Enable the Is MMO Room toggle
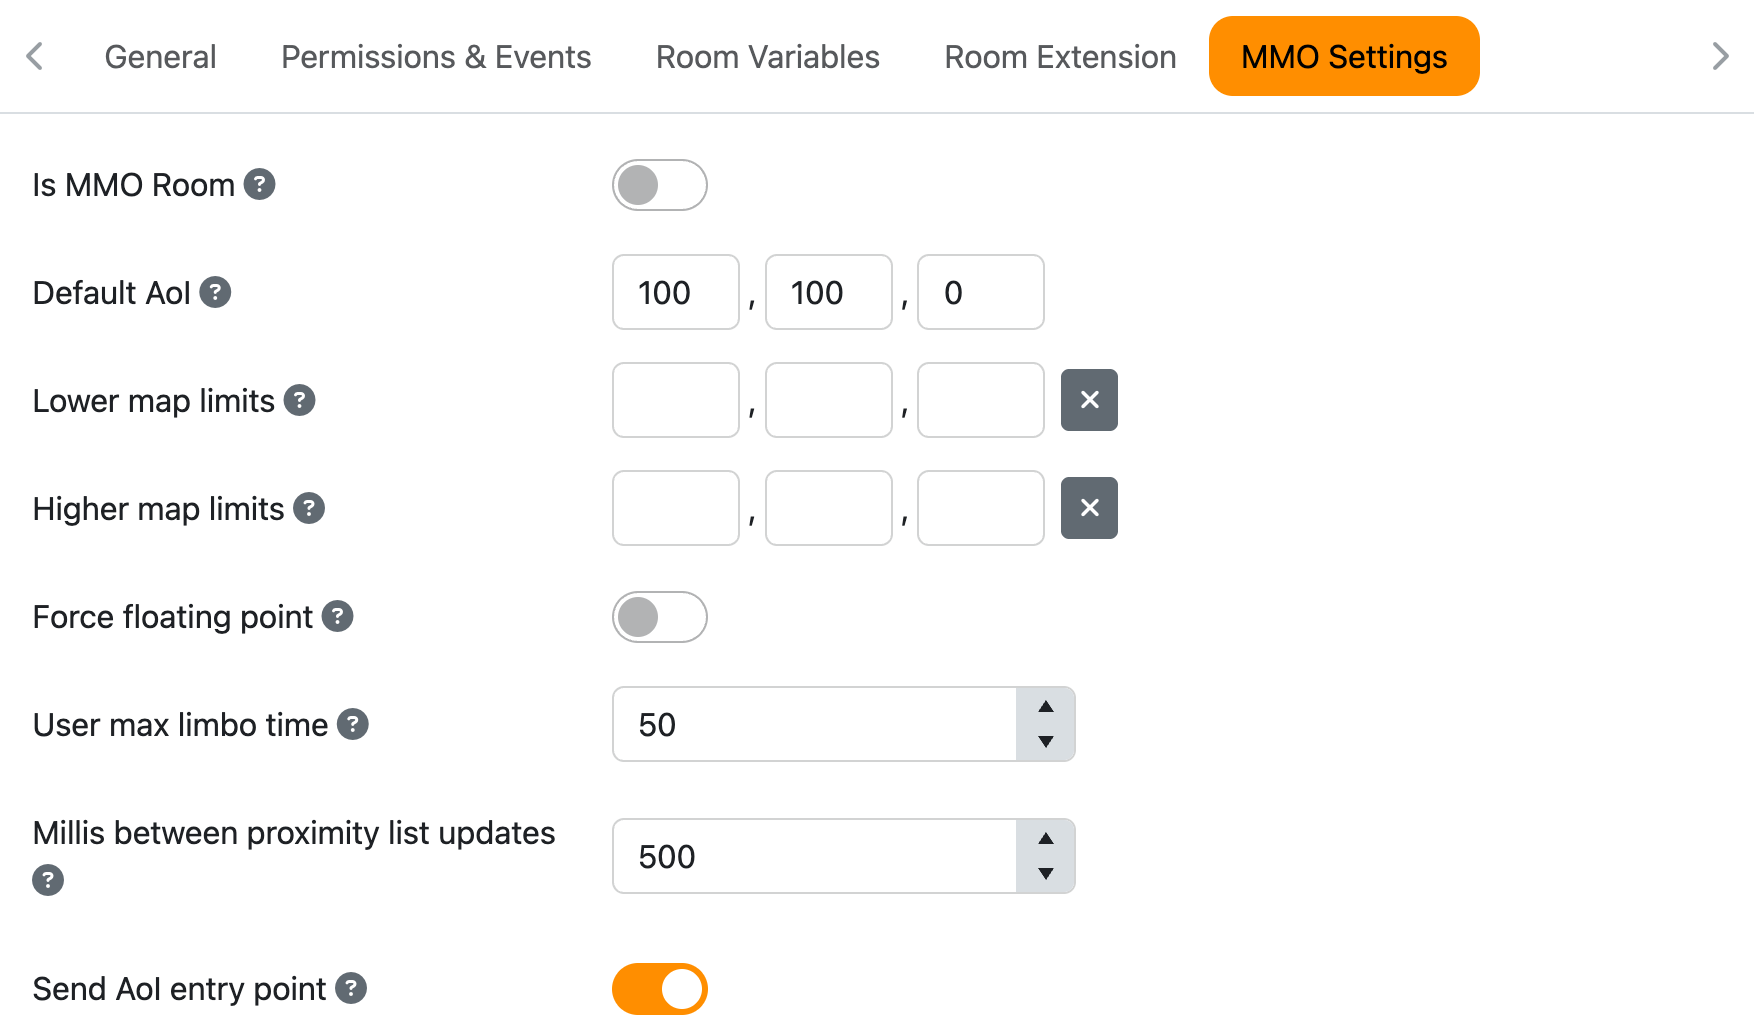1754x1031 pixels. pyautogui.click(x=660, y=184)
